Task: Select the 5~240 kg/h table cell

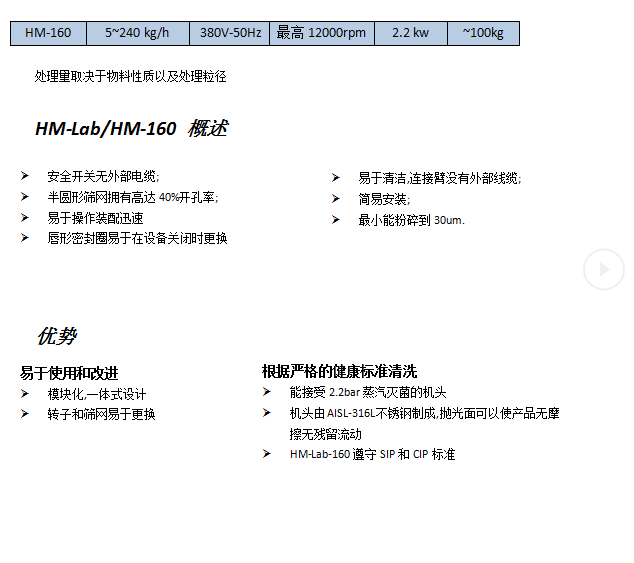Action: 138,33
